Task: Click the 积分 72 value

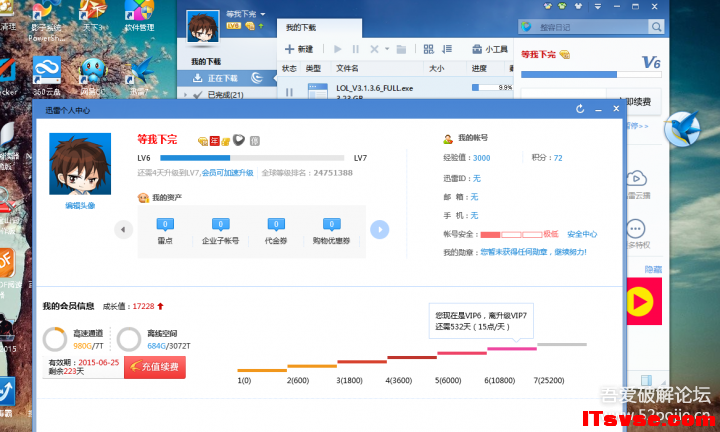Action: coord(558,158)
